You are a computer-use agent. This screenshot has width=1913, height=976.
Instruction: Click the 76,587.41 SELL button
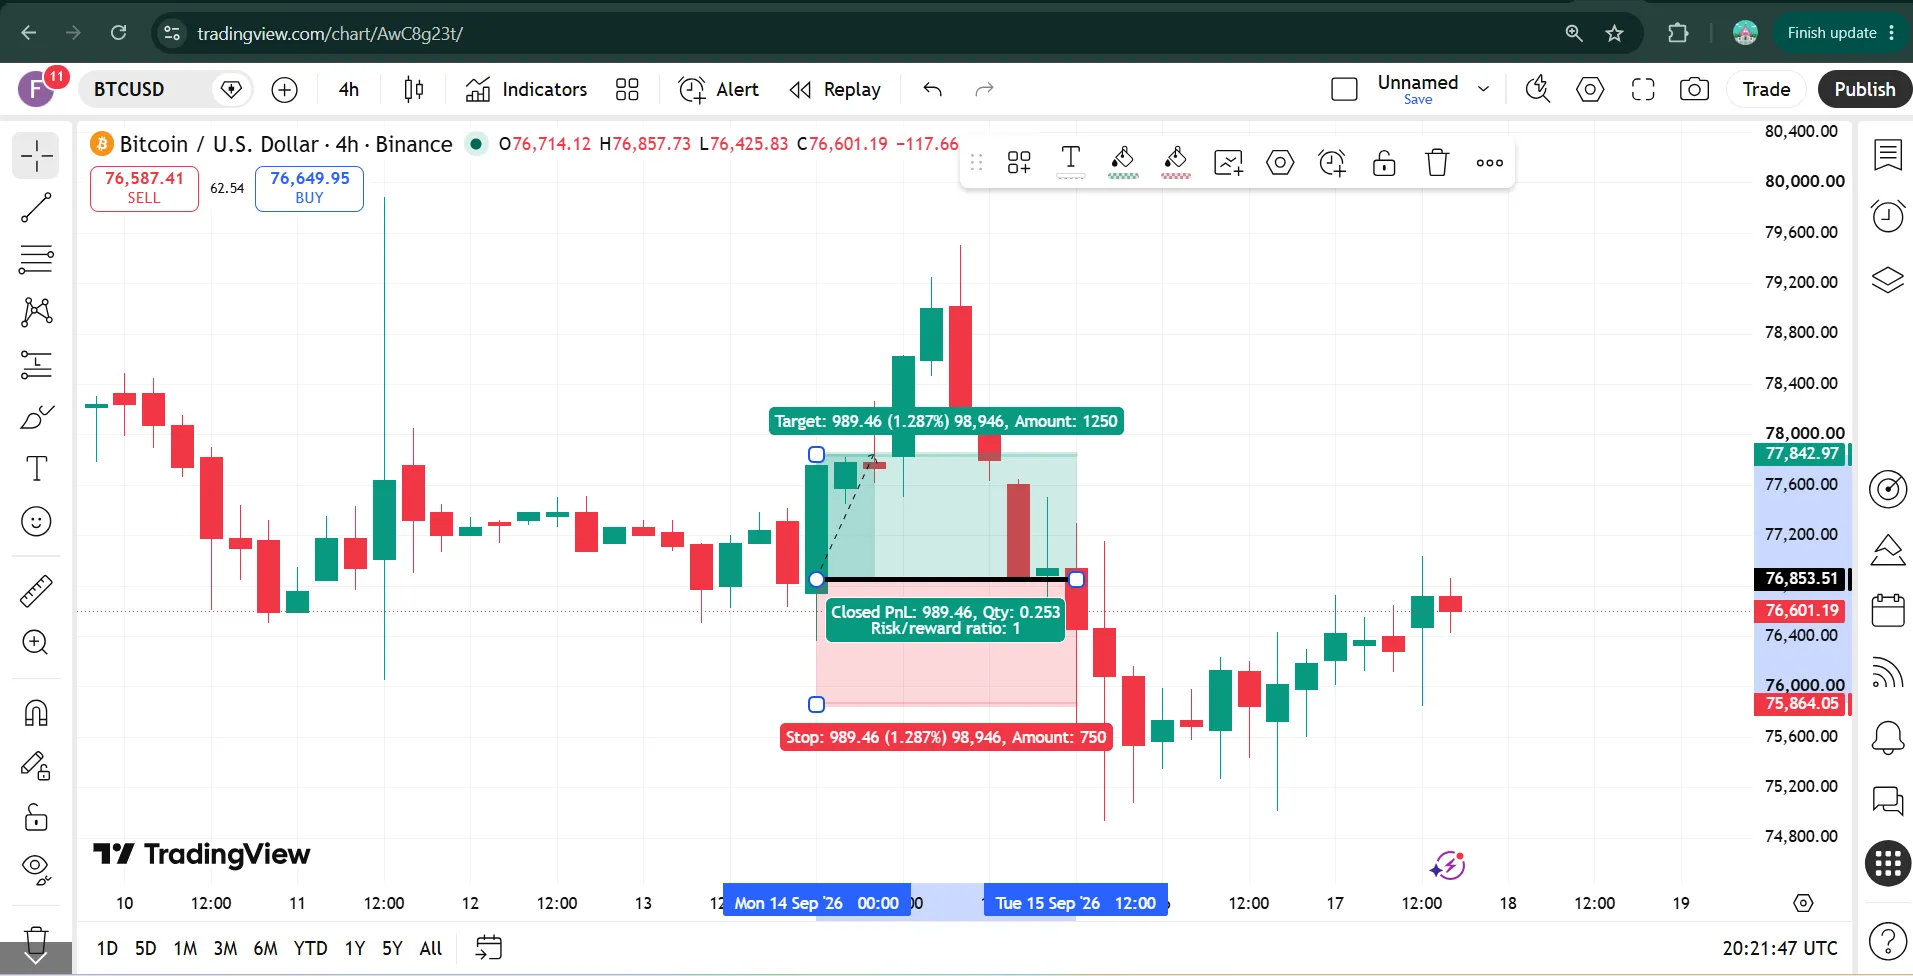(x=144, y=188)
